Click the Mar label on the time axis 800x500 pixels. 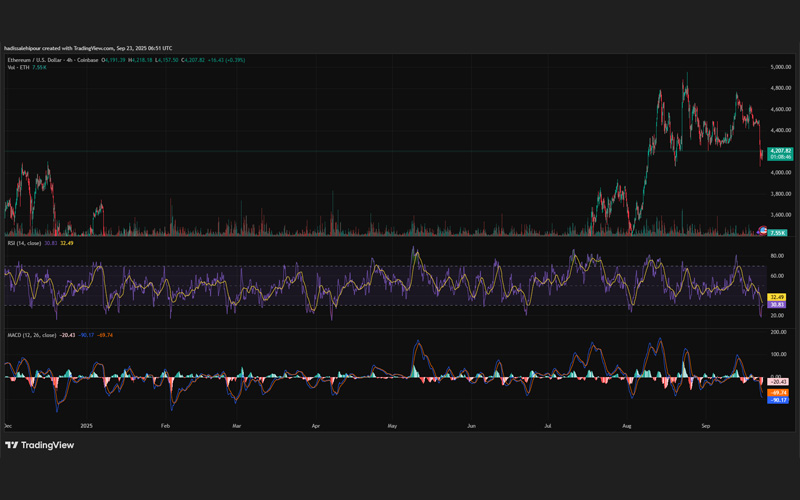click(237, 426)
